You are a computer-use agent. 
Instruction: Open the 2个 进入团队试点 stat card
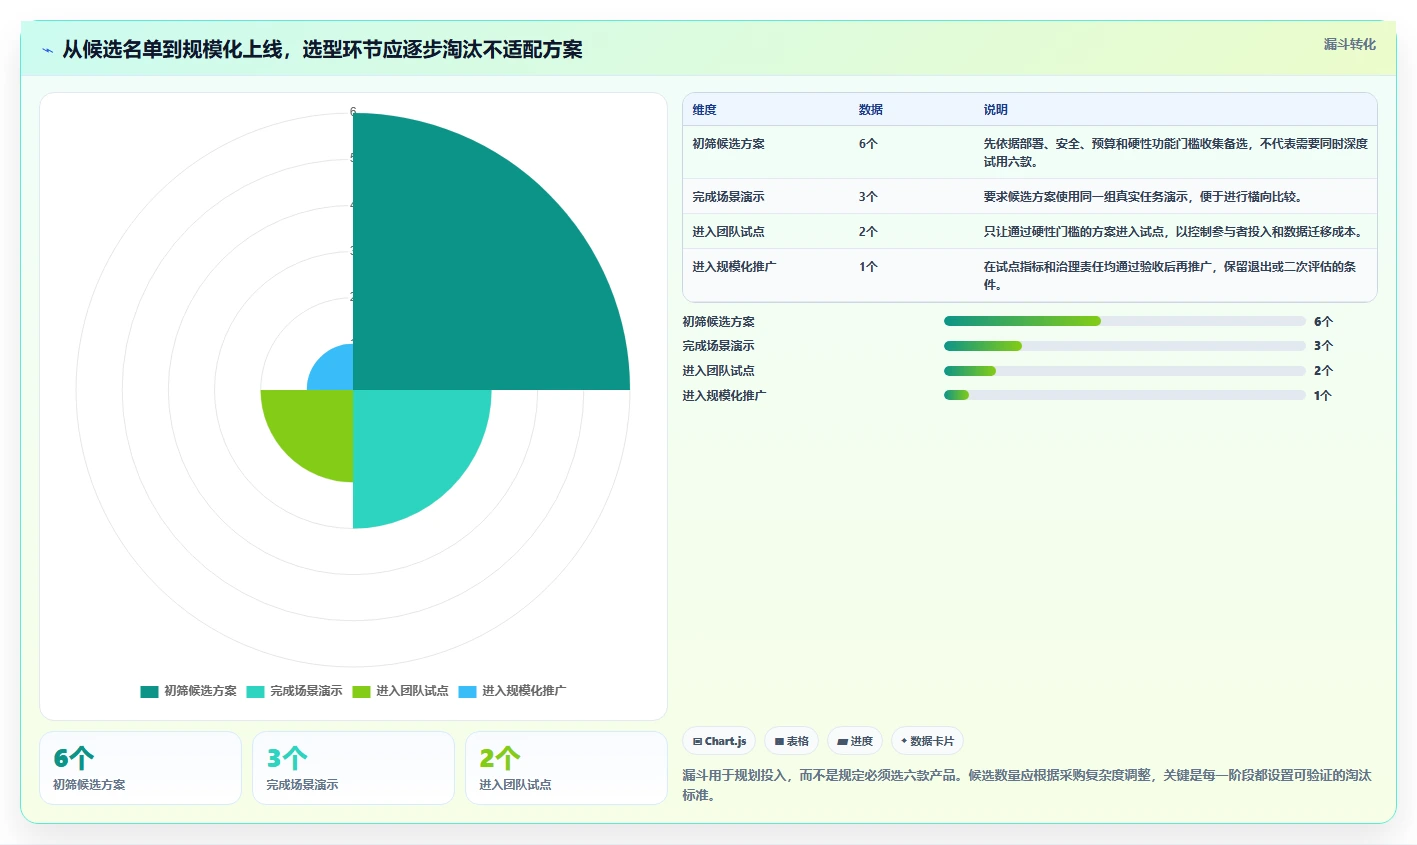pos(566,768)
